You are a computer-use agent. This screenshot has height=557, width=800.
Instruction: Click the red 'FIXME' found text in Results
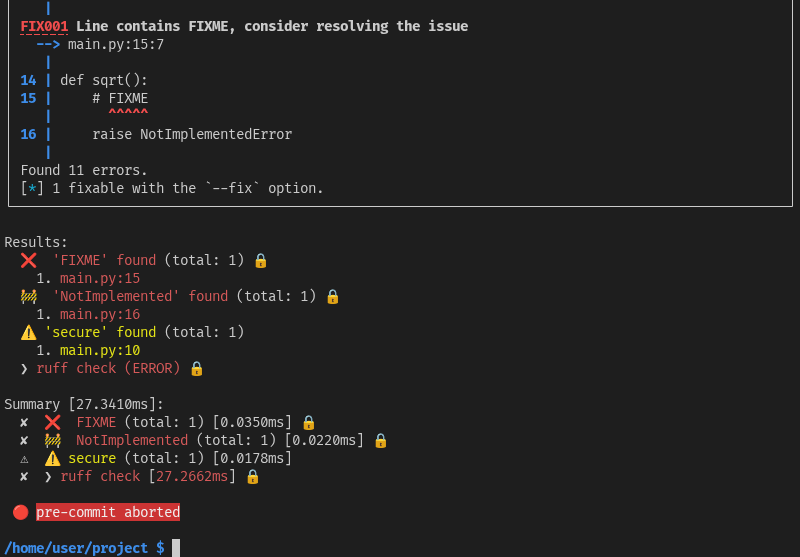[x=104, y=261]
